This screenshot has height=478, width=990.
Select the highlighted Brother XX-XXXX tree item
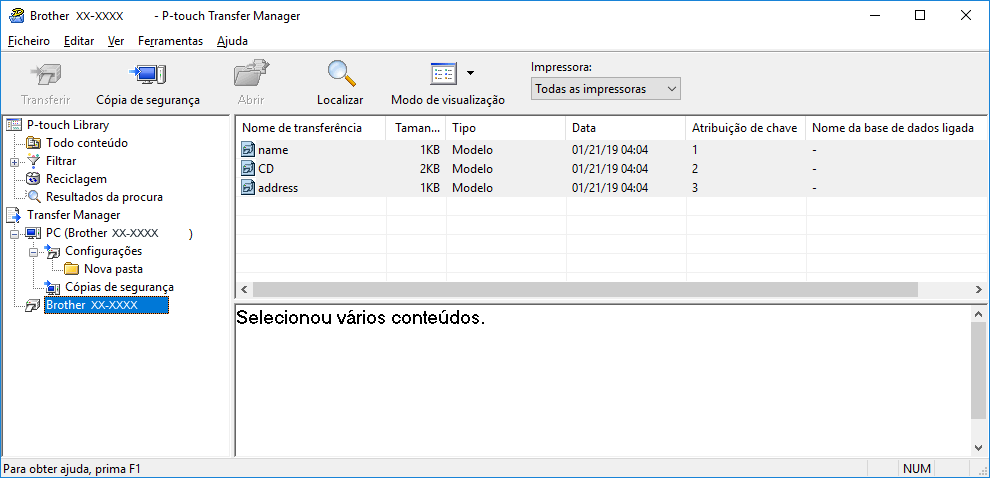tap(106, 306)
